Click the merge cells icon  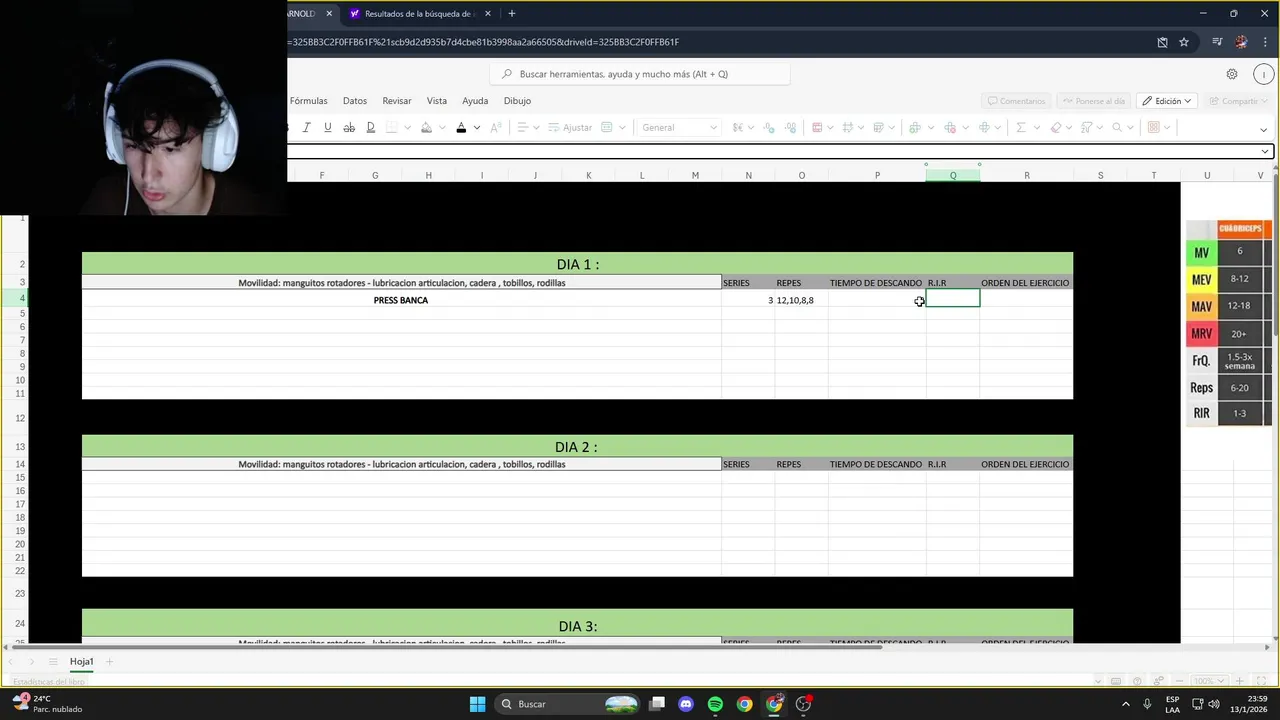tap(607, 127)
